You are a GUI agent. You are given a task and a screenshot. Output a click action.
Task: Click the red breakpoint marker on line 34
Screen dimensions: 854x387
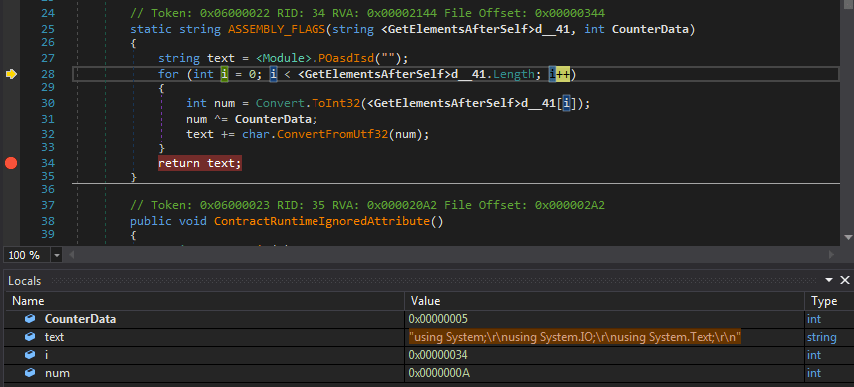click(11, 163)
